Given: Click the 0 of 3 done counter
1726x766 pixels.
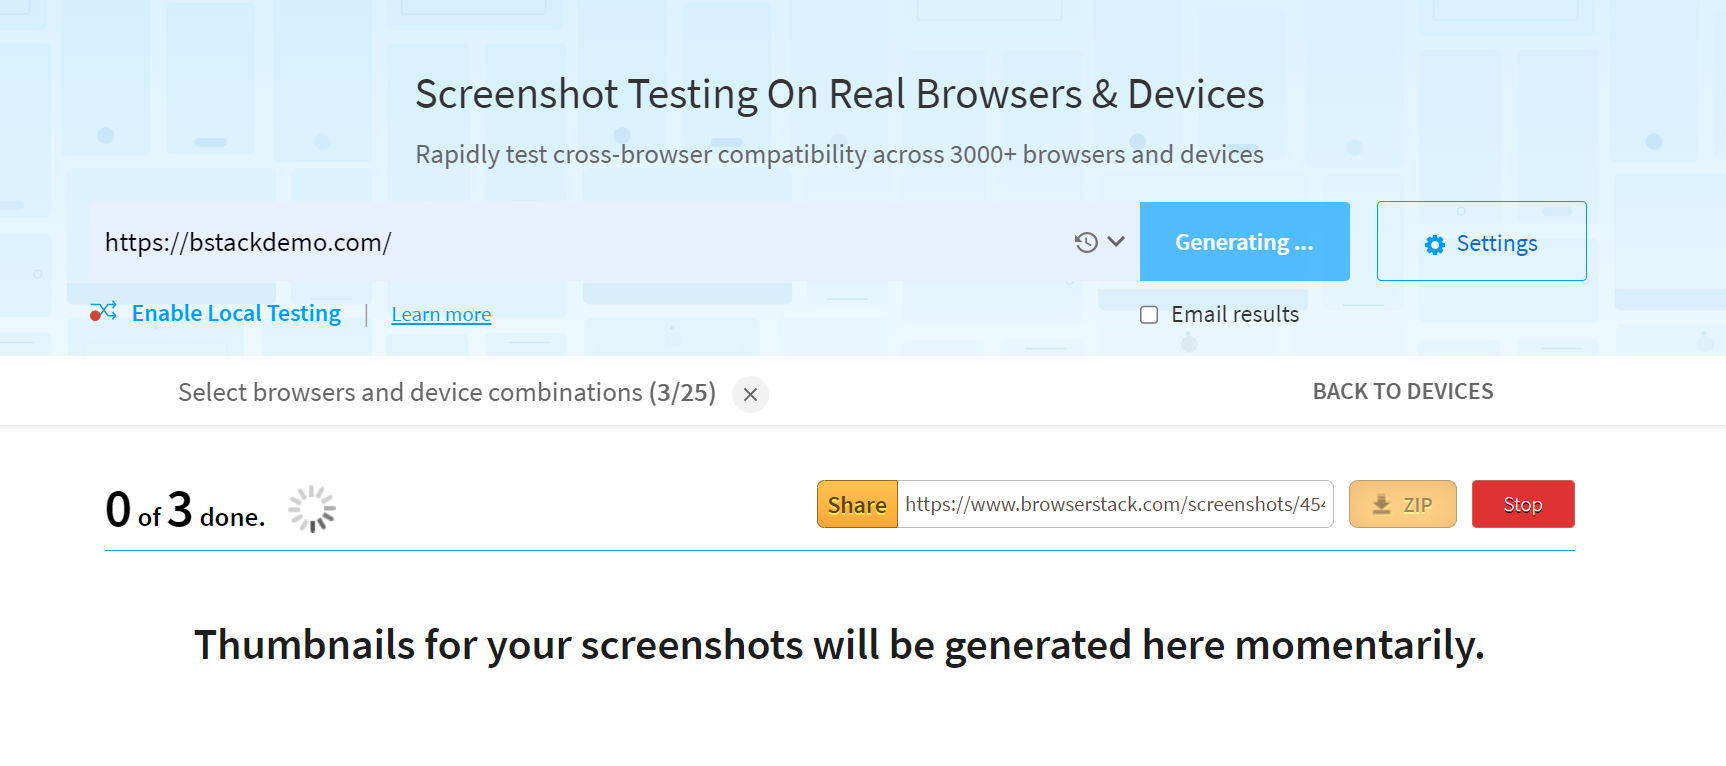Looking at the screenshot, I should coord(185,510).
